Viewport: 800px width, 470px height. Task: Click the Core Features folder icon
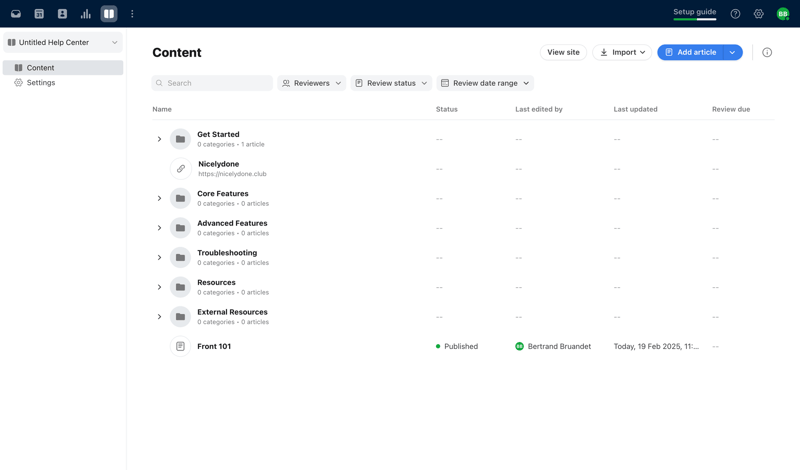(180, 198)
